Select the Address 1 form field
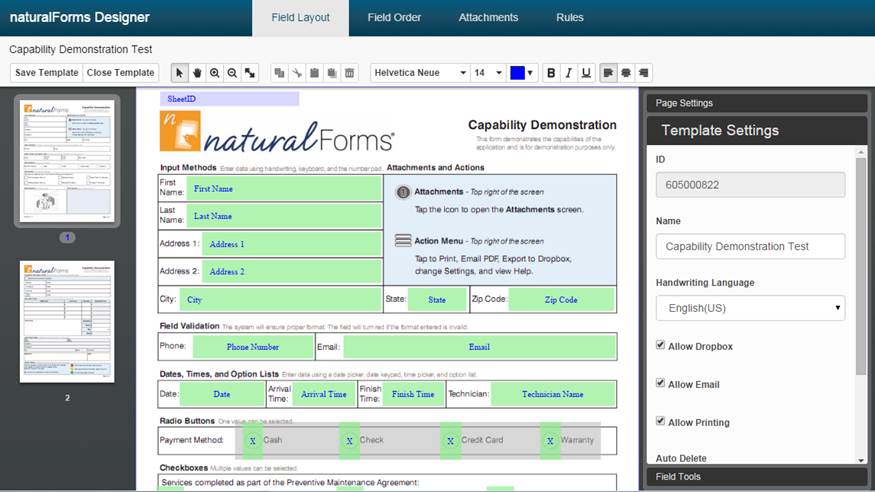Screen dimensions: 875x492 (x=292, y=244)
